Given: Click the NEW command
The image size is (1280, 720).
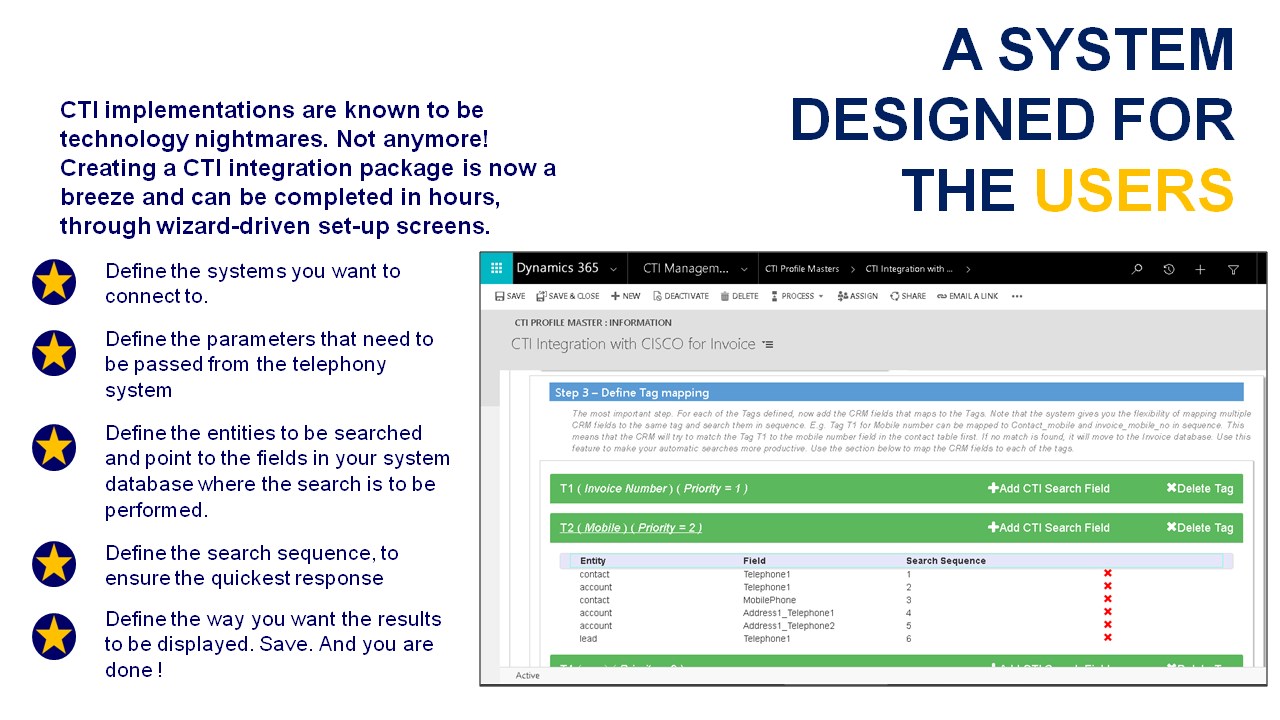Looking at the screenshot, I should click(x=626, y=296).
